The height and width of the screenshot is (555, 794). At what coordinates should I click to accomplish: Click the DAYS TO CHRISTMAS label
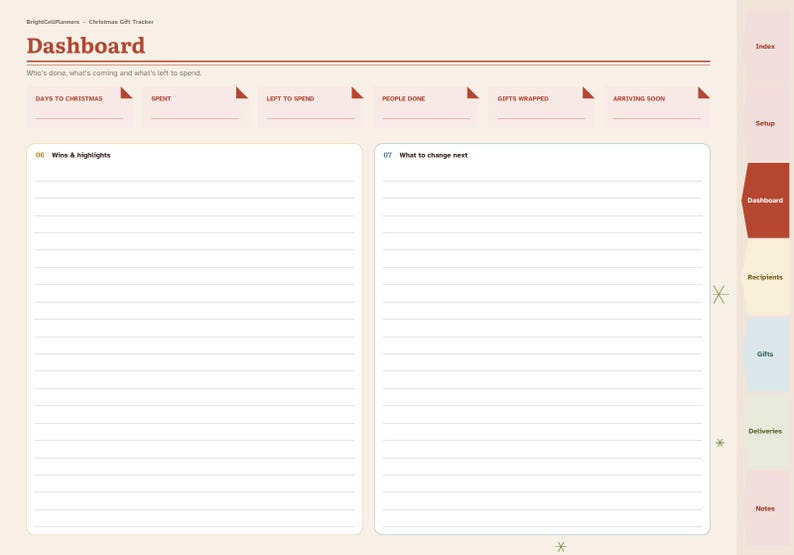(x=69, y=99)
